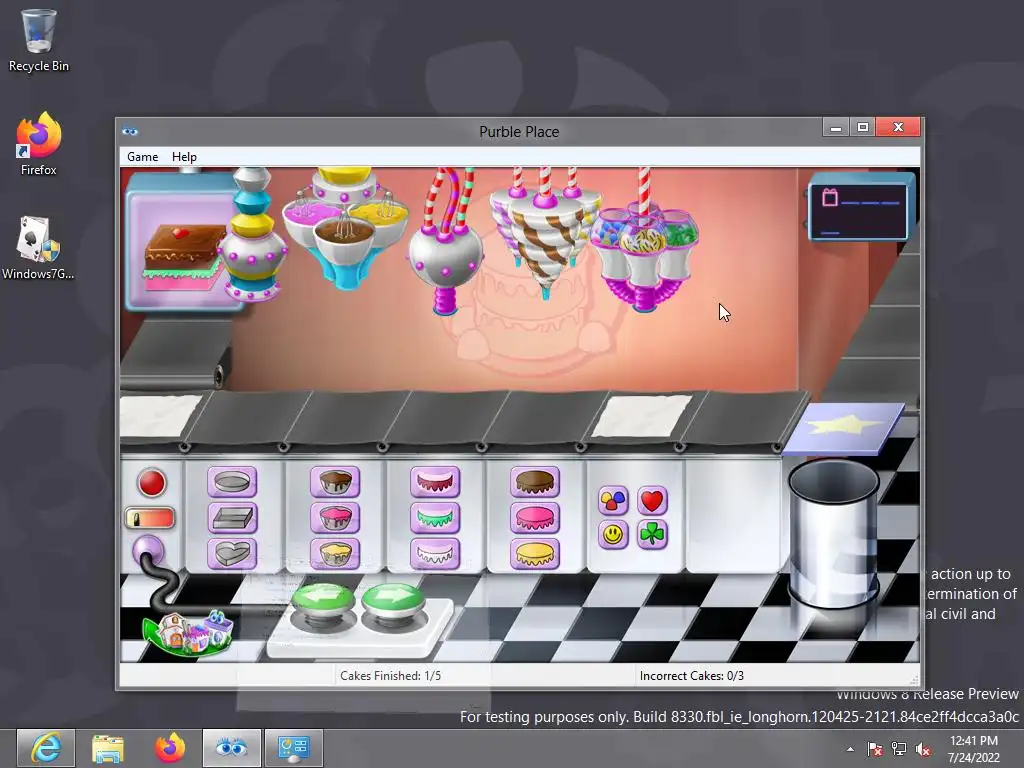Open the Control Panel taskbar button
1024x768 pixels.
[294, 748]
